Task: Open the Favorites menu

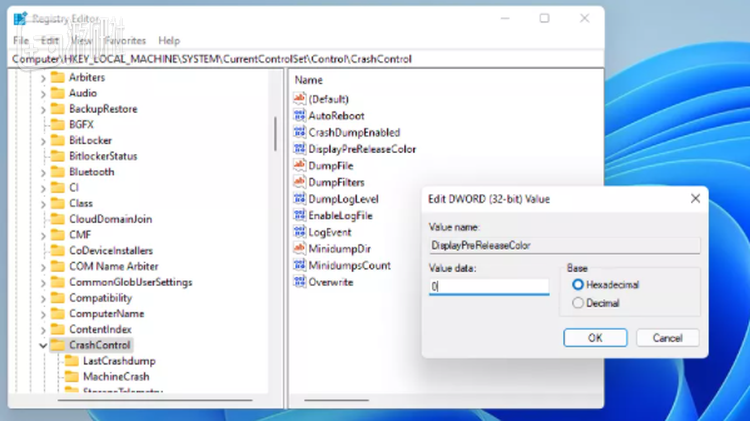Action: click(125, 41)
